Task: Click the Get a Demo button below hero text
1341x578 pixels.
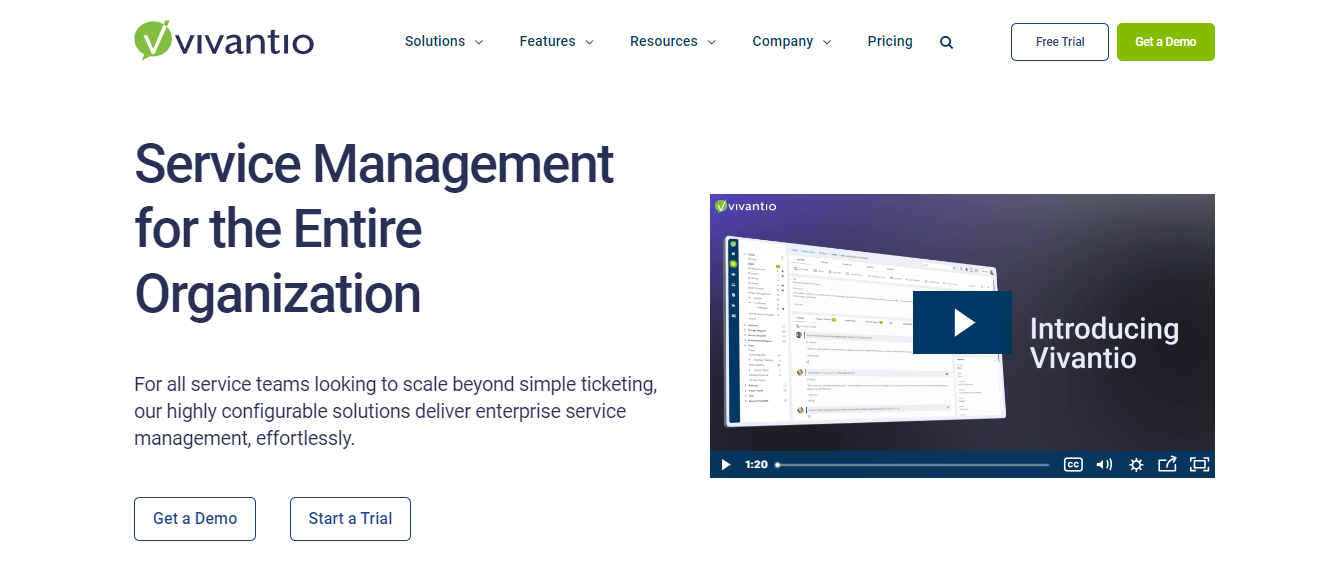Action: pos(195,519)
